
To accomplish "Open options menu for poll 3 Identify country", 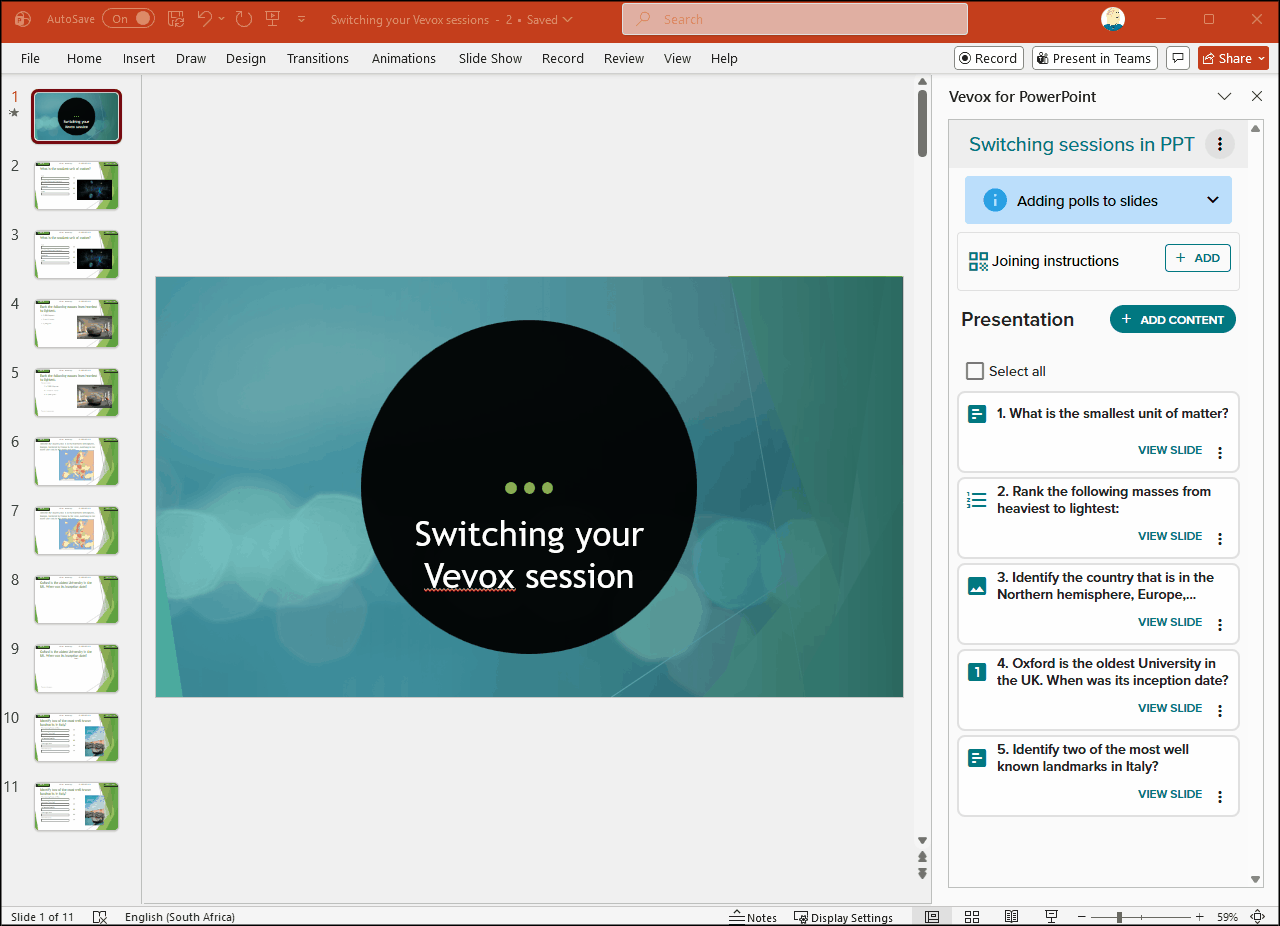I will (1220, 625).
